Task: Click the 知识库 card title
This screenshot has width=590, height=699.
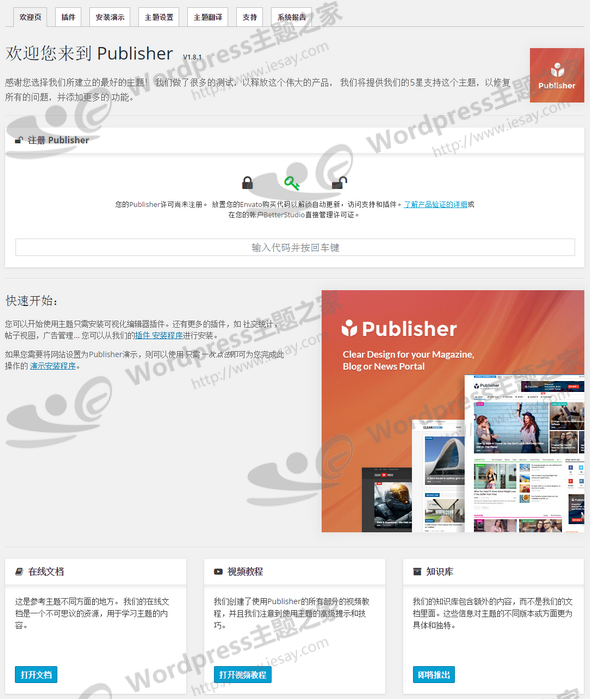Action: point(440,572)
